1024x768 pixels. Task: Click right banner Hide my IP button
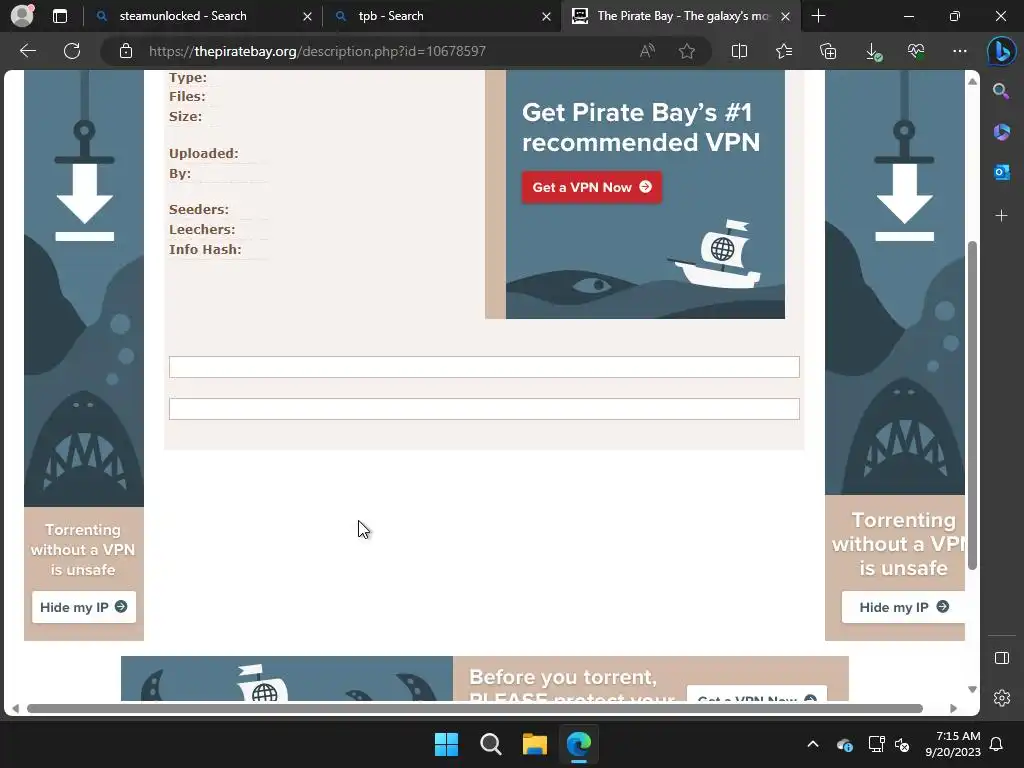point(903,607)
